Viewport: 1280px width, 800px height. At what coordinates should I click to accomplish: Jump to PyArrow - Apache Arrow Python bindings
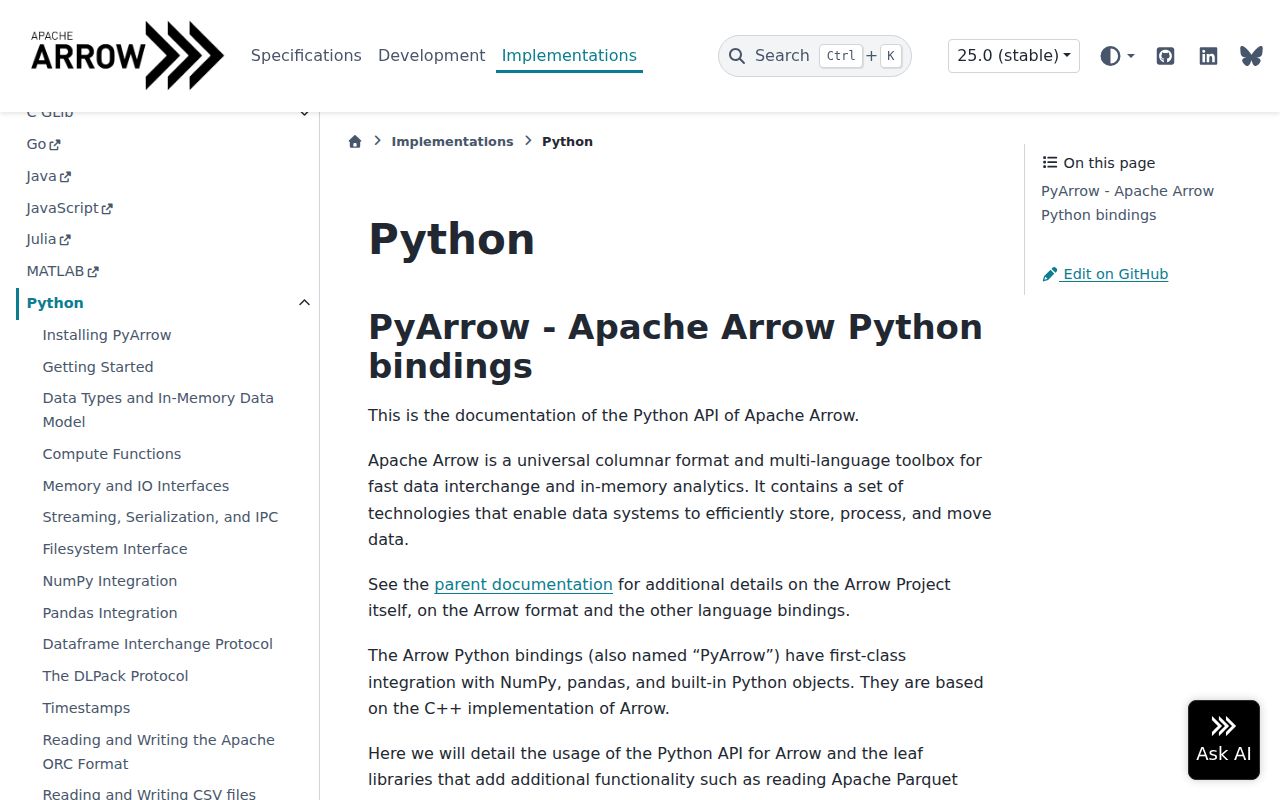pos(1127,203)
